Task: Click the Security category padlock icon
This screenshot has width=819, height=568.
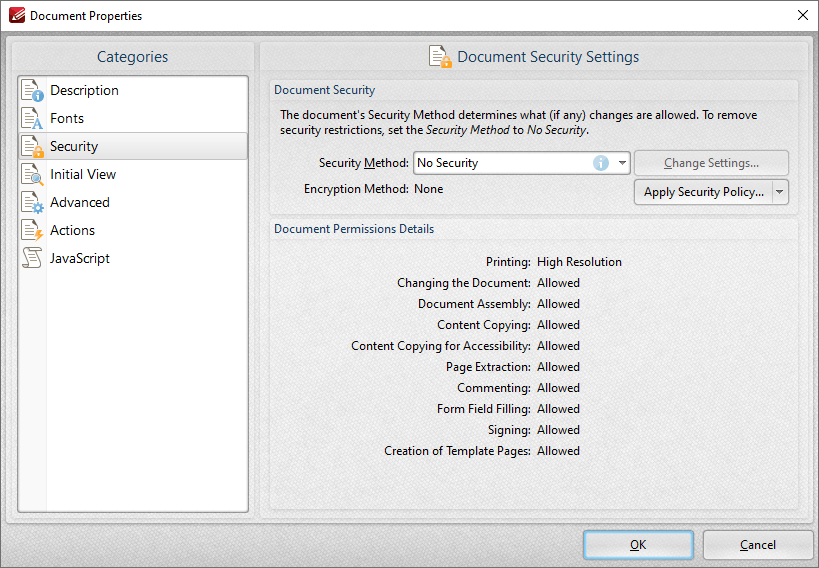Action: [x=32, y=146]
